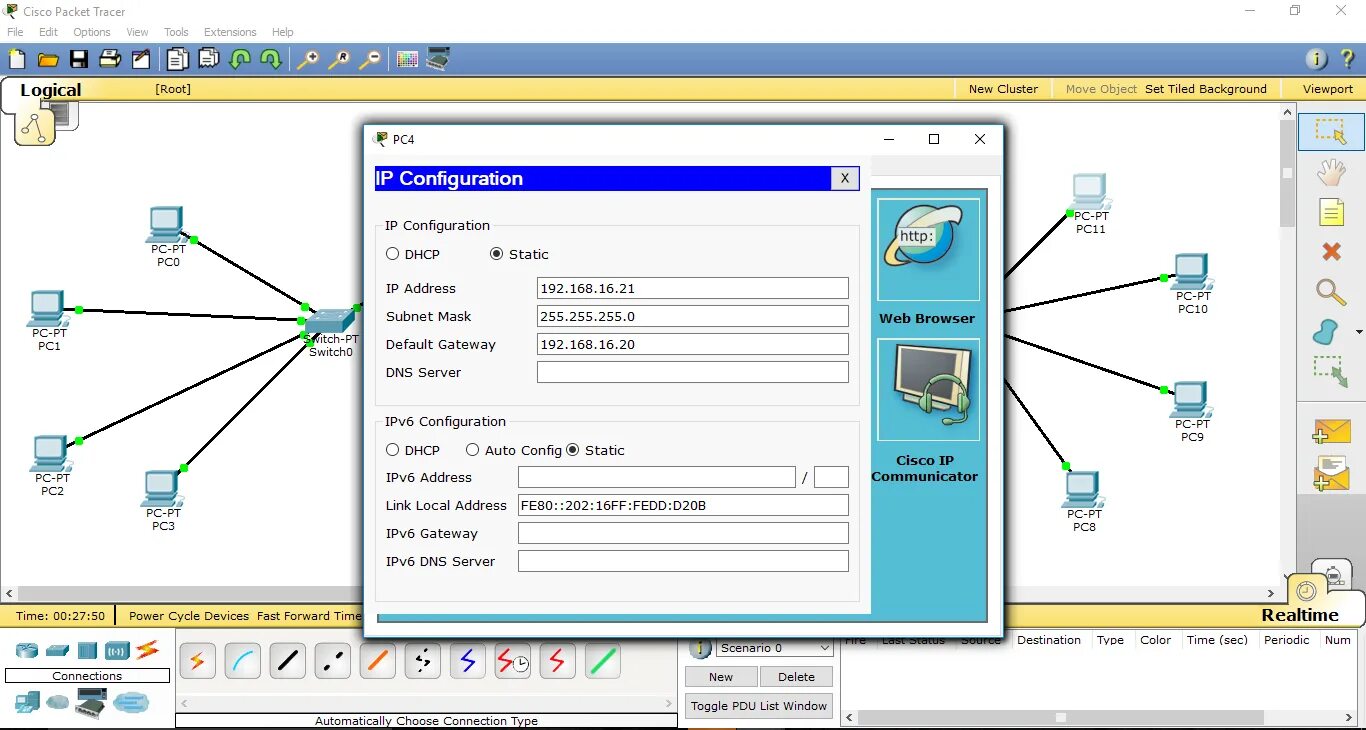Expand the Draw Polygon tool arrow
Image resolution: width=1366 pixels, height=730 pixels.
tap(1358, 332)
